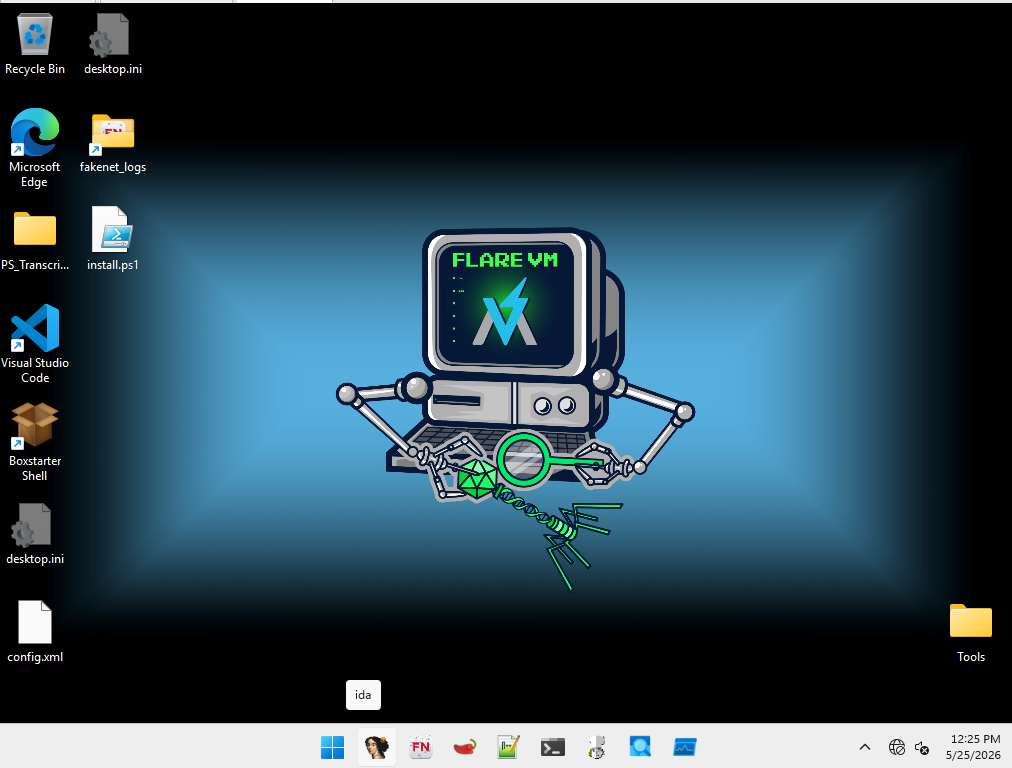Open the blue graph monitor taskbar app
The height and width of the screenshot is (768, 1012).
pyautogui.click(x=685, y=747)
